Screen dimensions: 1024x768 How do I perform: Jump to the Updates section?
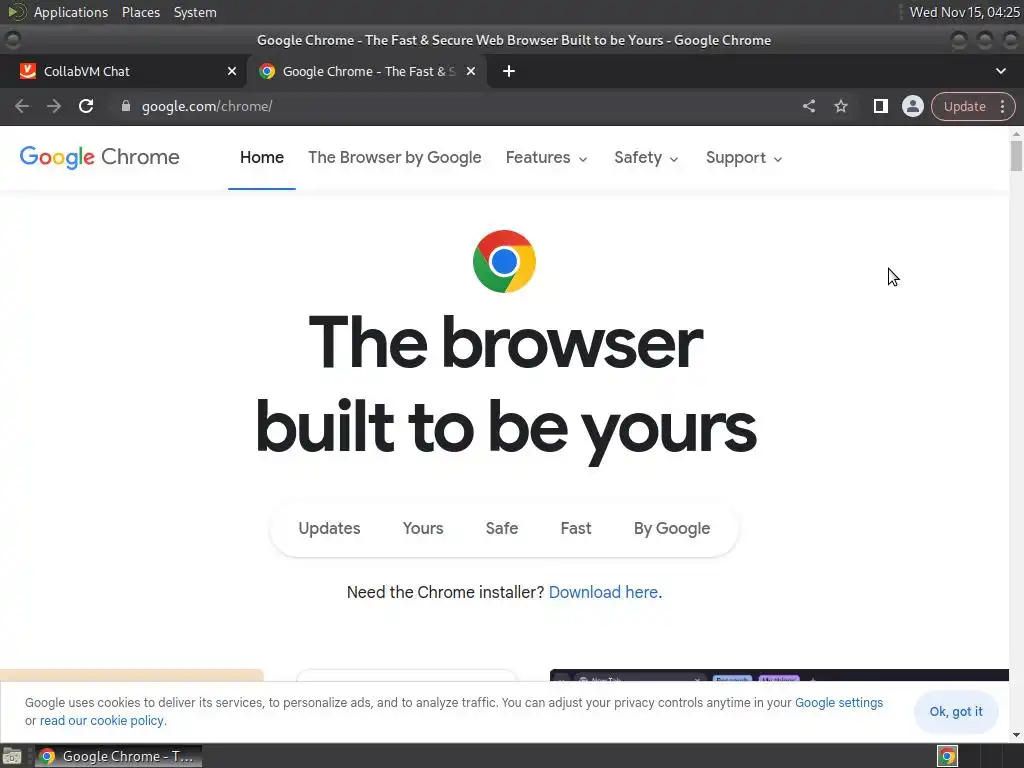point(329,528)
